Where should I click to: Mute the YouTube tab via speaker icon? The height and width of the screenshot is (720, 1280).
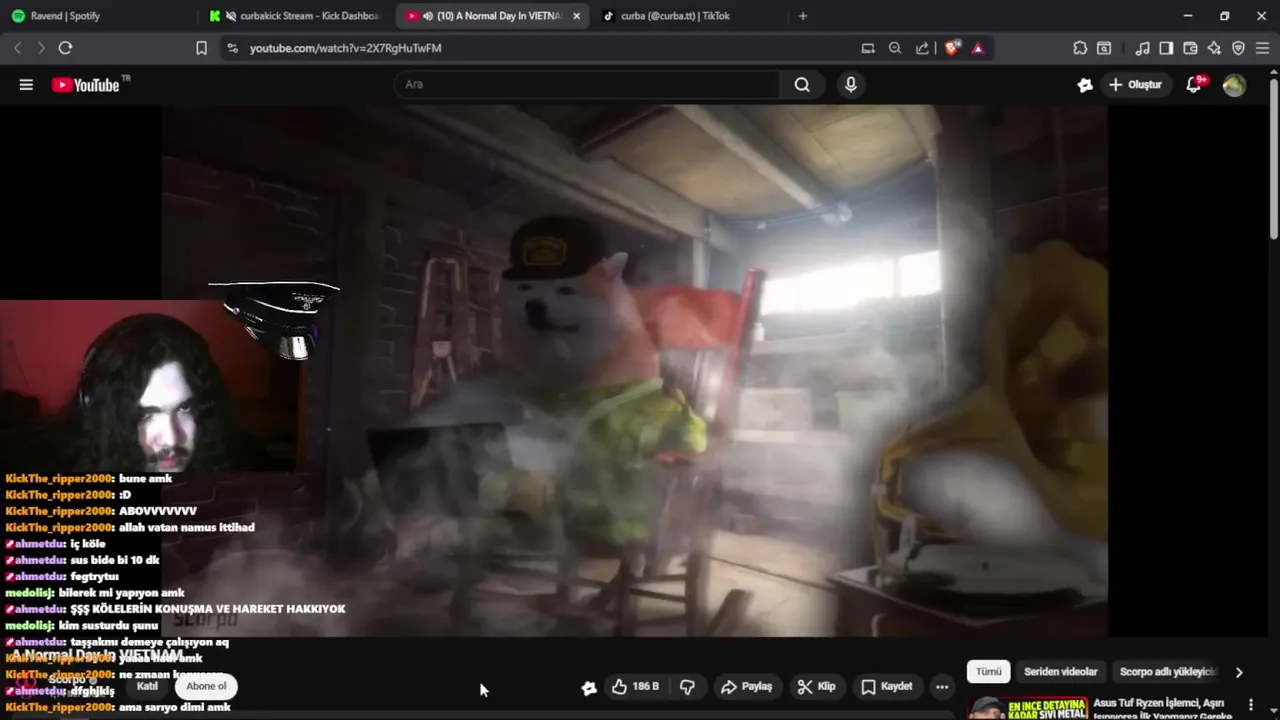click(428, 16)
